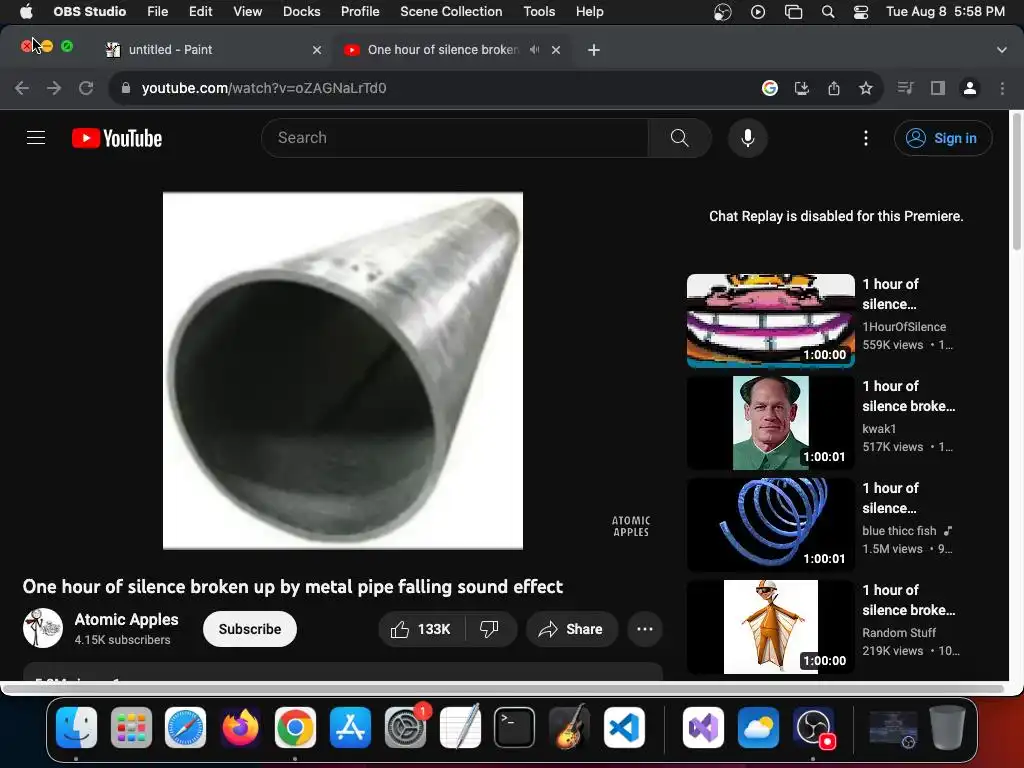Close the YouTube tab
Viewport: 1024px width, 768px height.
click(x=556, y=50)
